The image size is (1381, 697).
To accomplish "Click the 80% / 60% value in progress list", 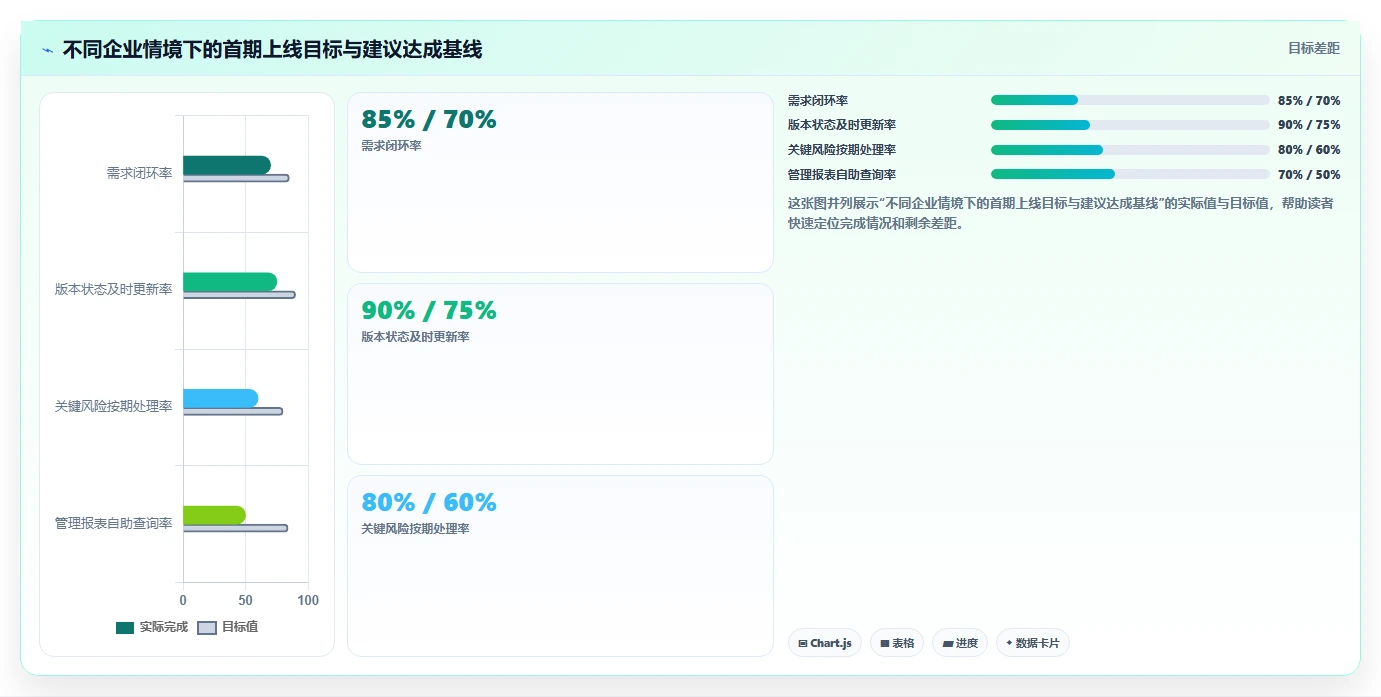I will tap(1309, 150).
